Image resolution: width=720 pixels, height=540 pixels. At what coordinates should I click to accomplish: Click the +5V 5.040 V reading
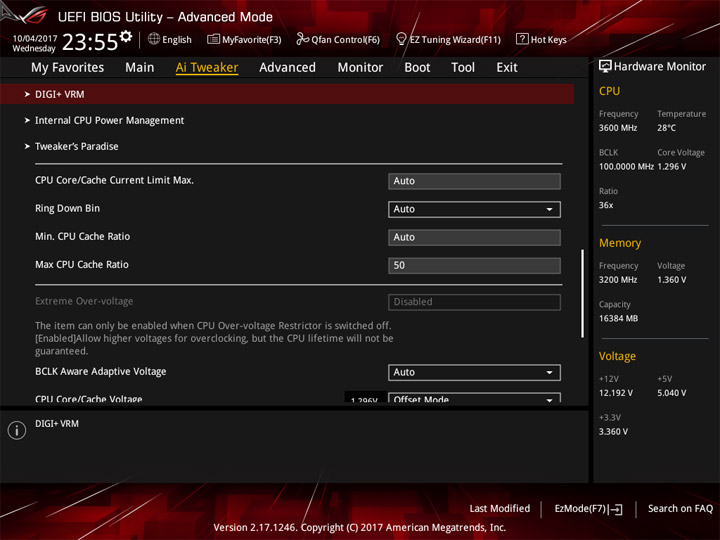[x=672, y=393]
